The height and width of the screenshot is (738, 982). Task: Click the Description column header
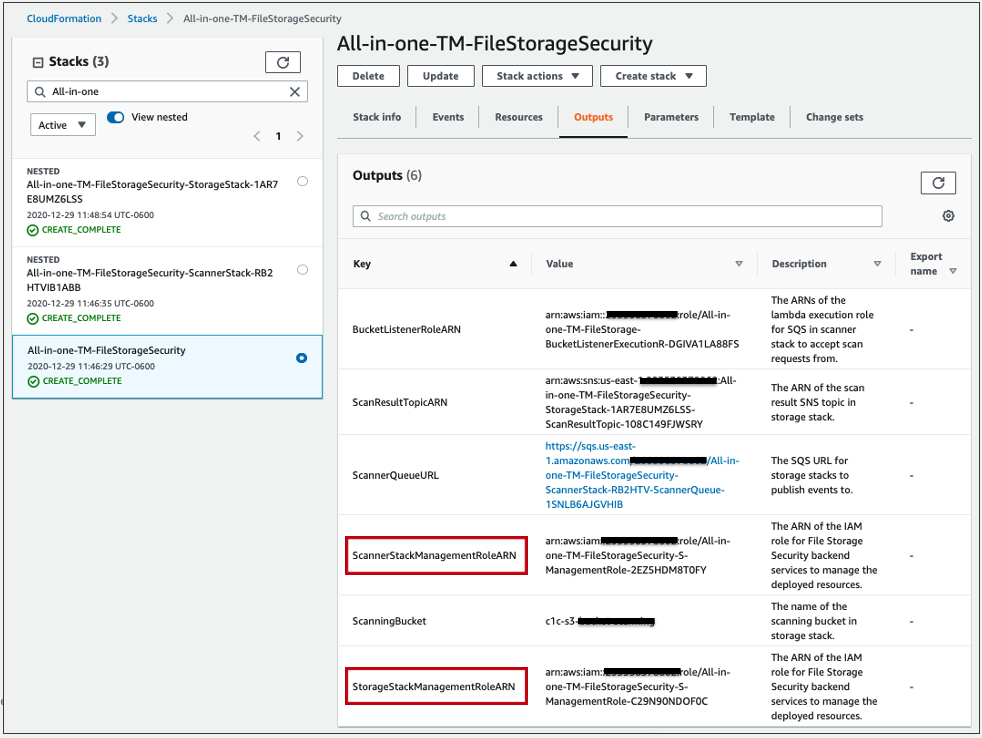(799, 264)
